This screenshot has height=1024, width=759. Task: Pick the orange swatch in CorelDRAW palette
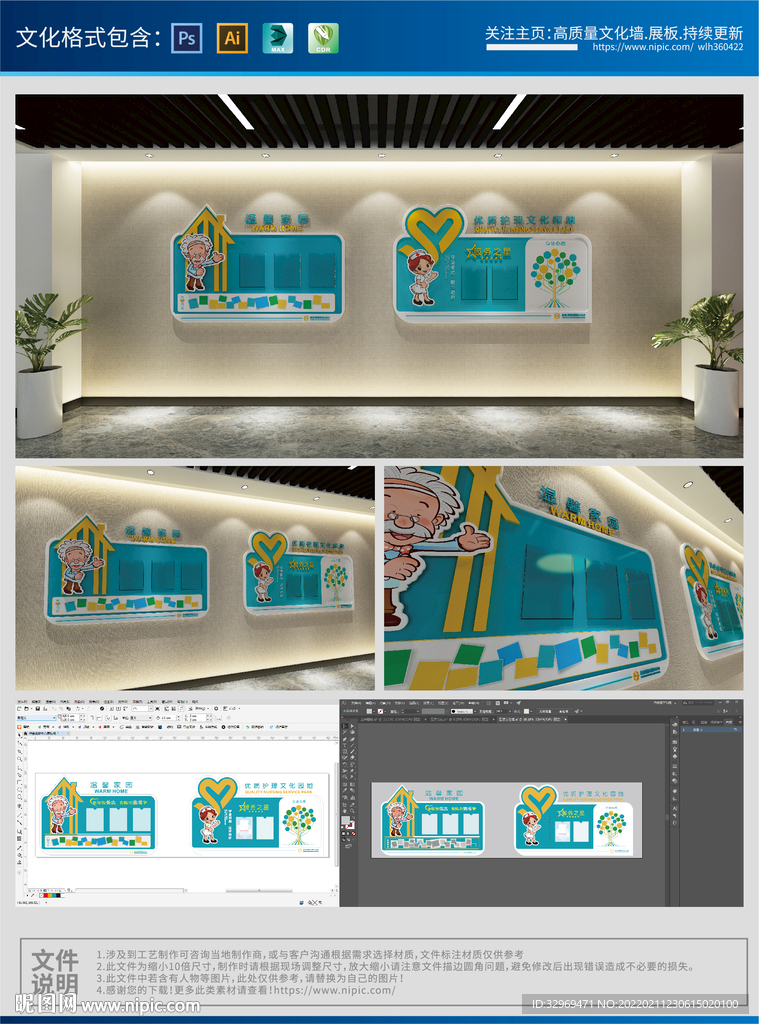[x=50, y=895]
